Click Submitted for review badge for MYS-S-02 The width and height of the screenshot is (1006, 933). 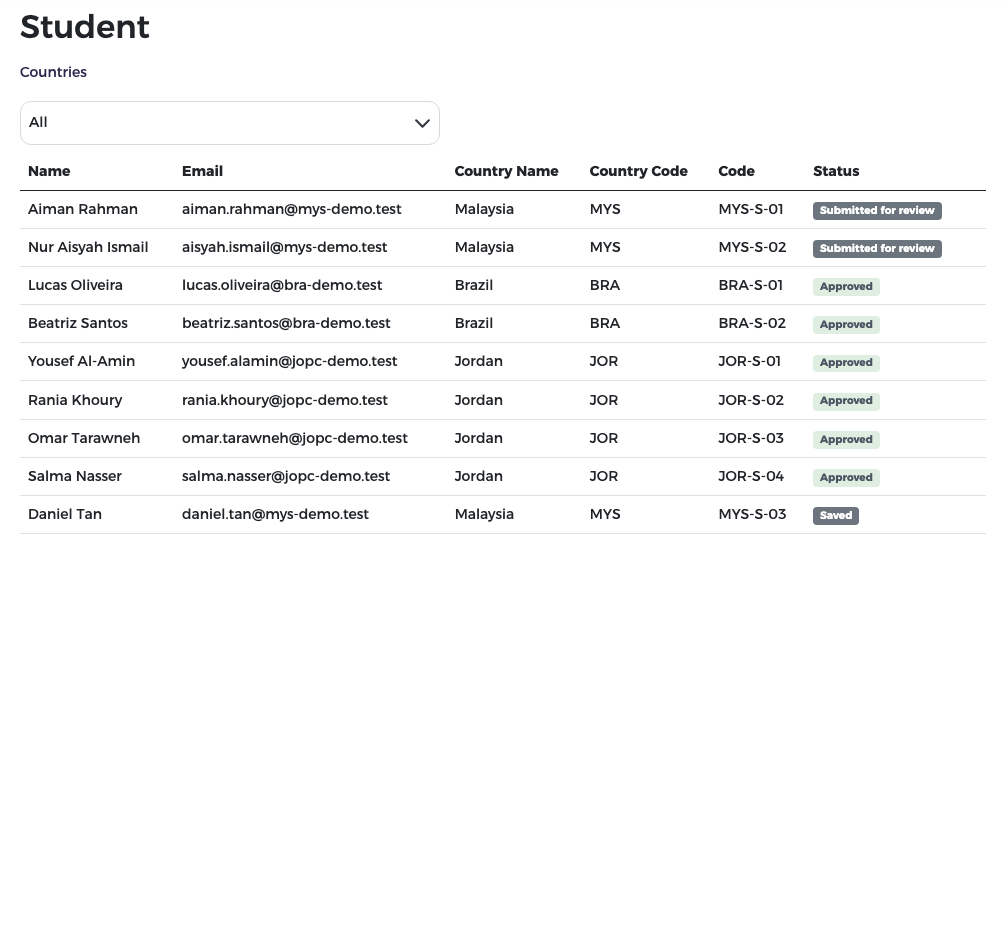click(x=877, y=248)
